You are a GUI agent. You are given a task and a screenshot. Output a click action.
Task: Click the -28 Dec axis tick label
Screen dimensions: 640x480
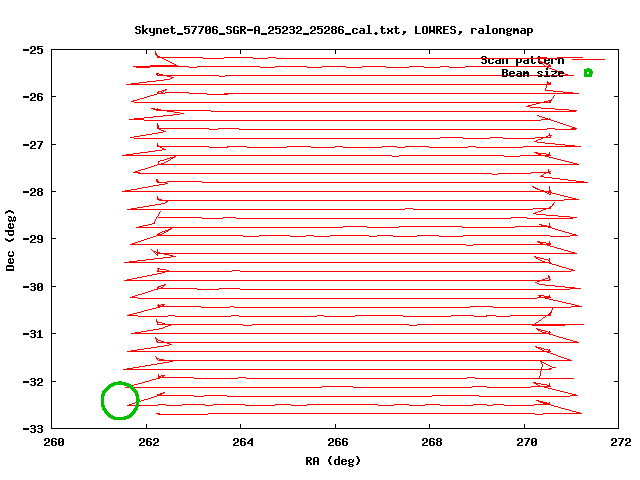click(x=33, y=192)
